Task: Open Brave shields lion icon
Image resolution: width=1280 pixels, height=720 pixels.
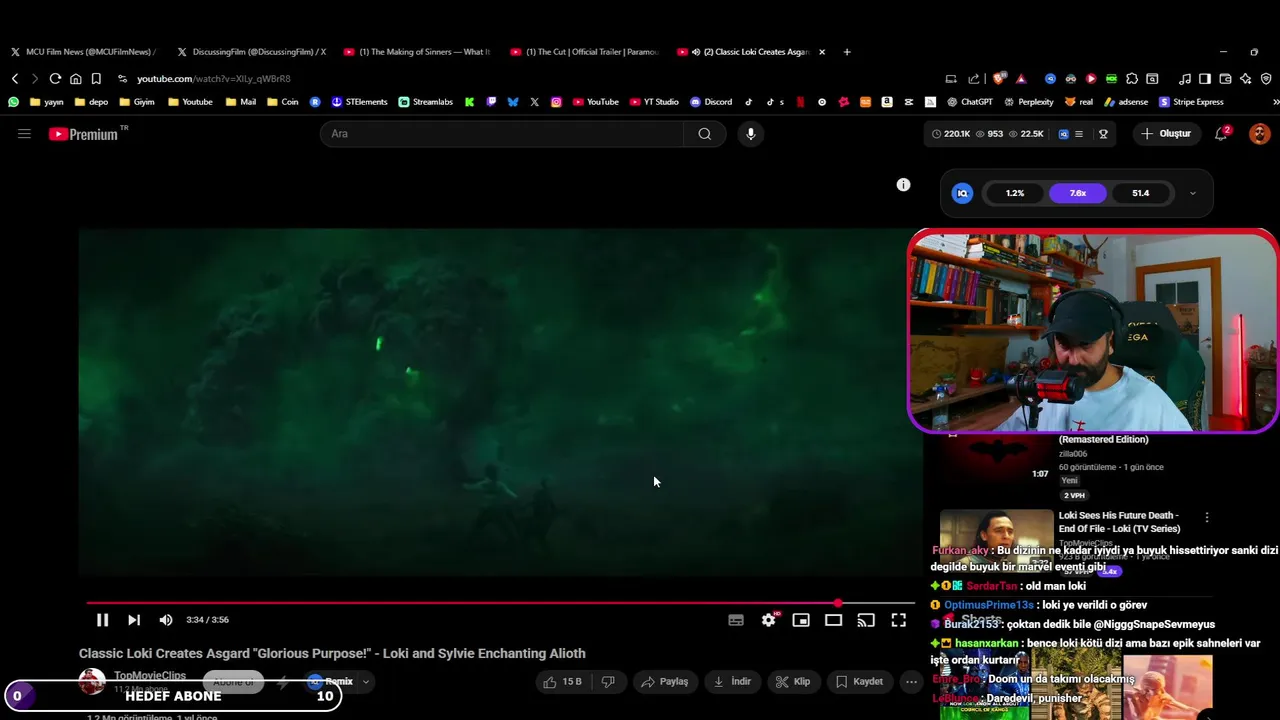Action: point(999,79)
